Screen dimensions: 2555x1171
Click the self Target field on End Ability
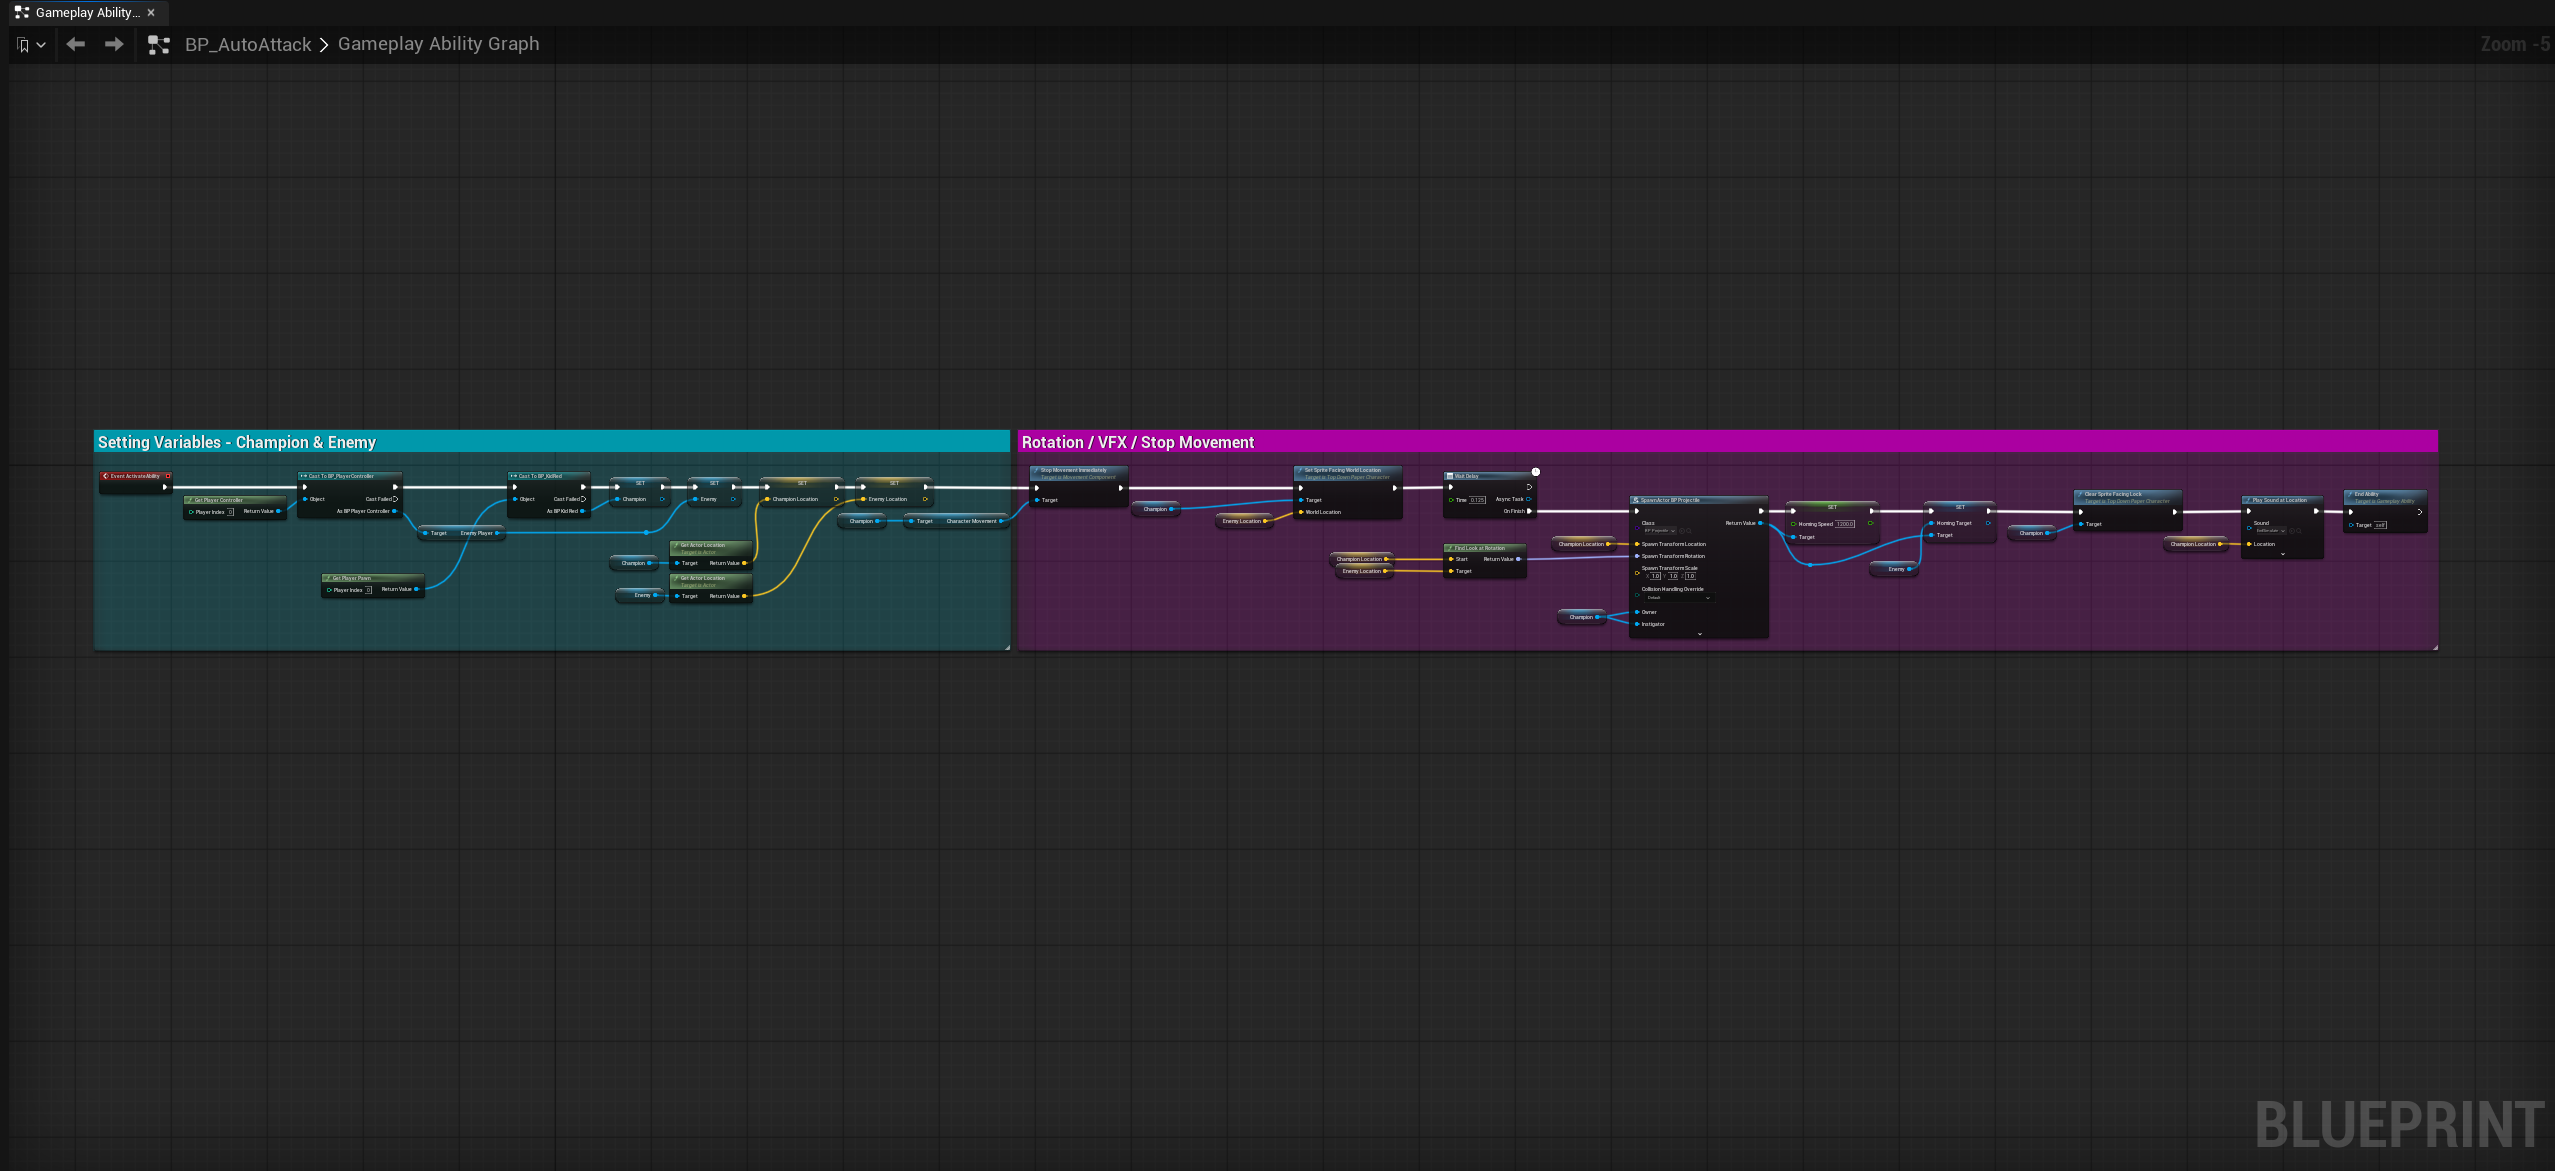(x=2381, y=525)
